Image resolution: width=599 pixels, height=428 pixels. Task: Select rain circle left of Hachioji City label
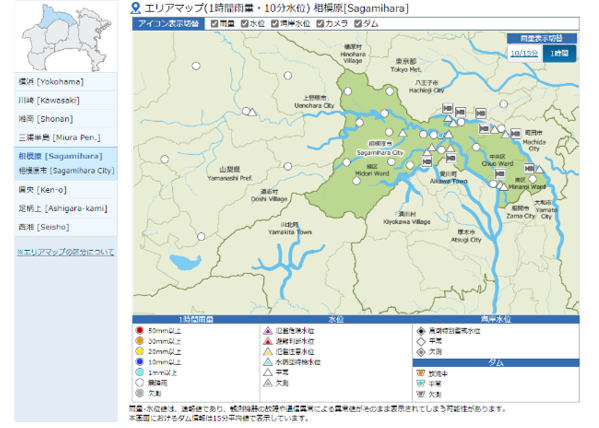(x=389, y=91)
